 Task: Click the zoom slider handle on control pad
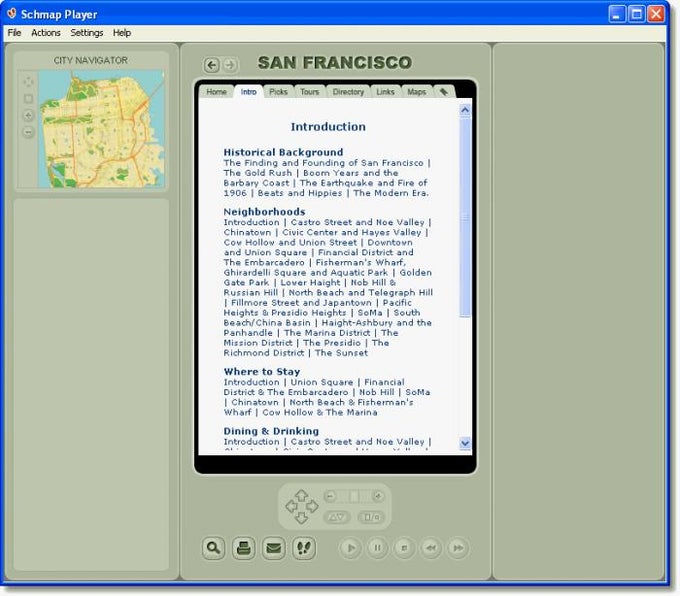[x=354, y=496]
